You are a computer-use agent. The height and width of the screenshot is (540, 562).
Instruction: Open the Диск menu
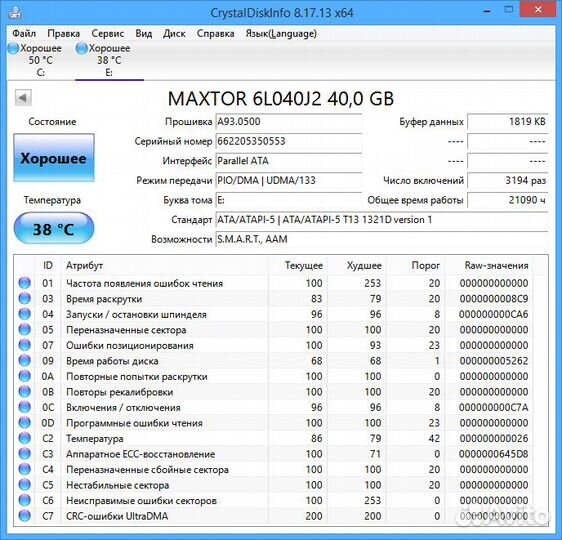174,34
